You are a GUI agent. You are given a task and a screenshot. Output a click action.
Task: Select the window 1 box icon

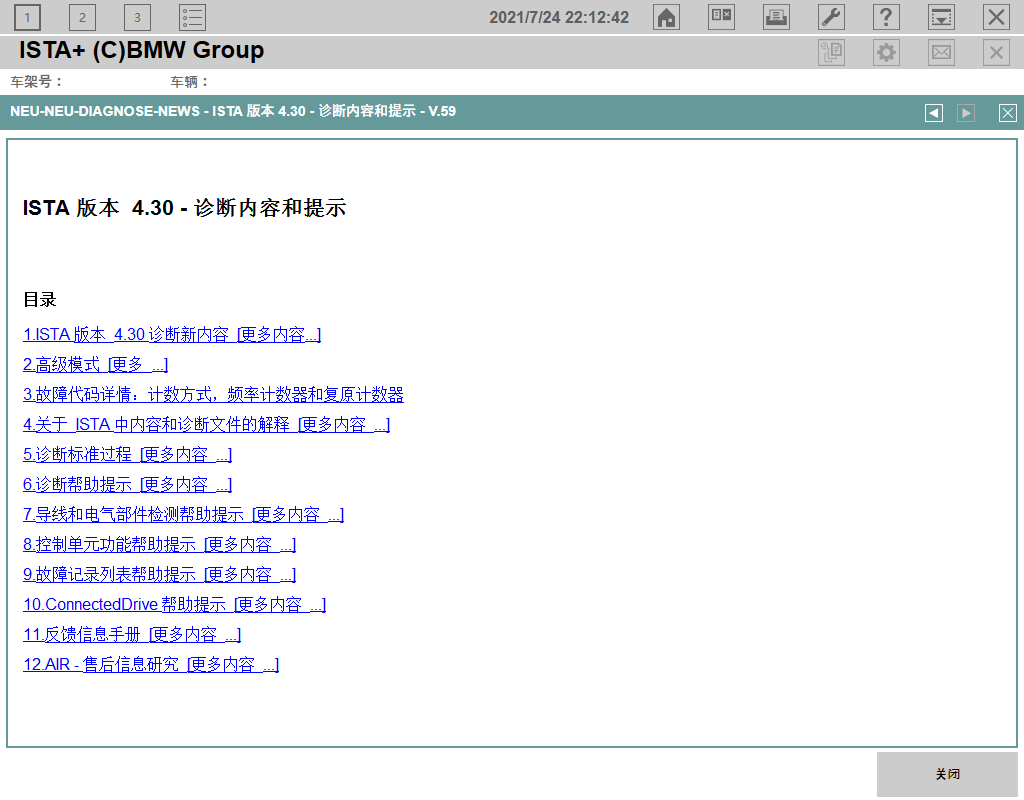tap(27, 18)
